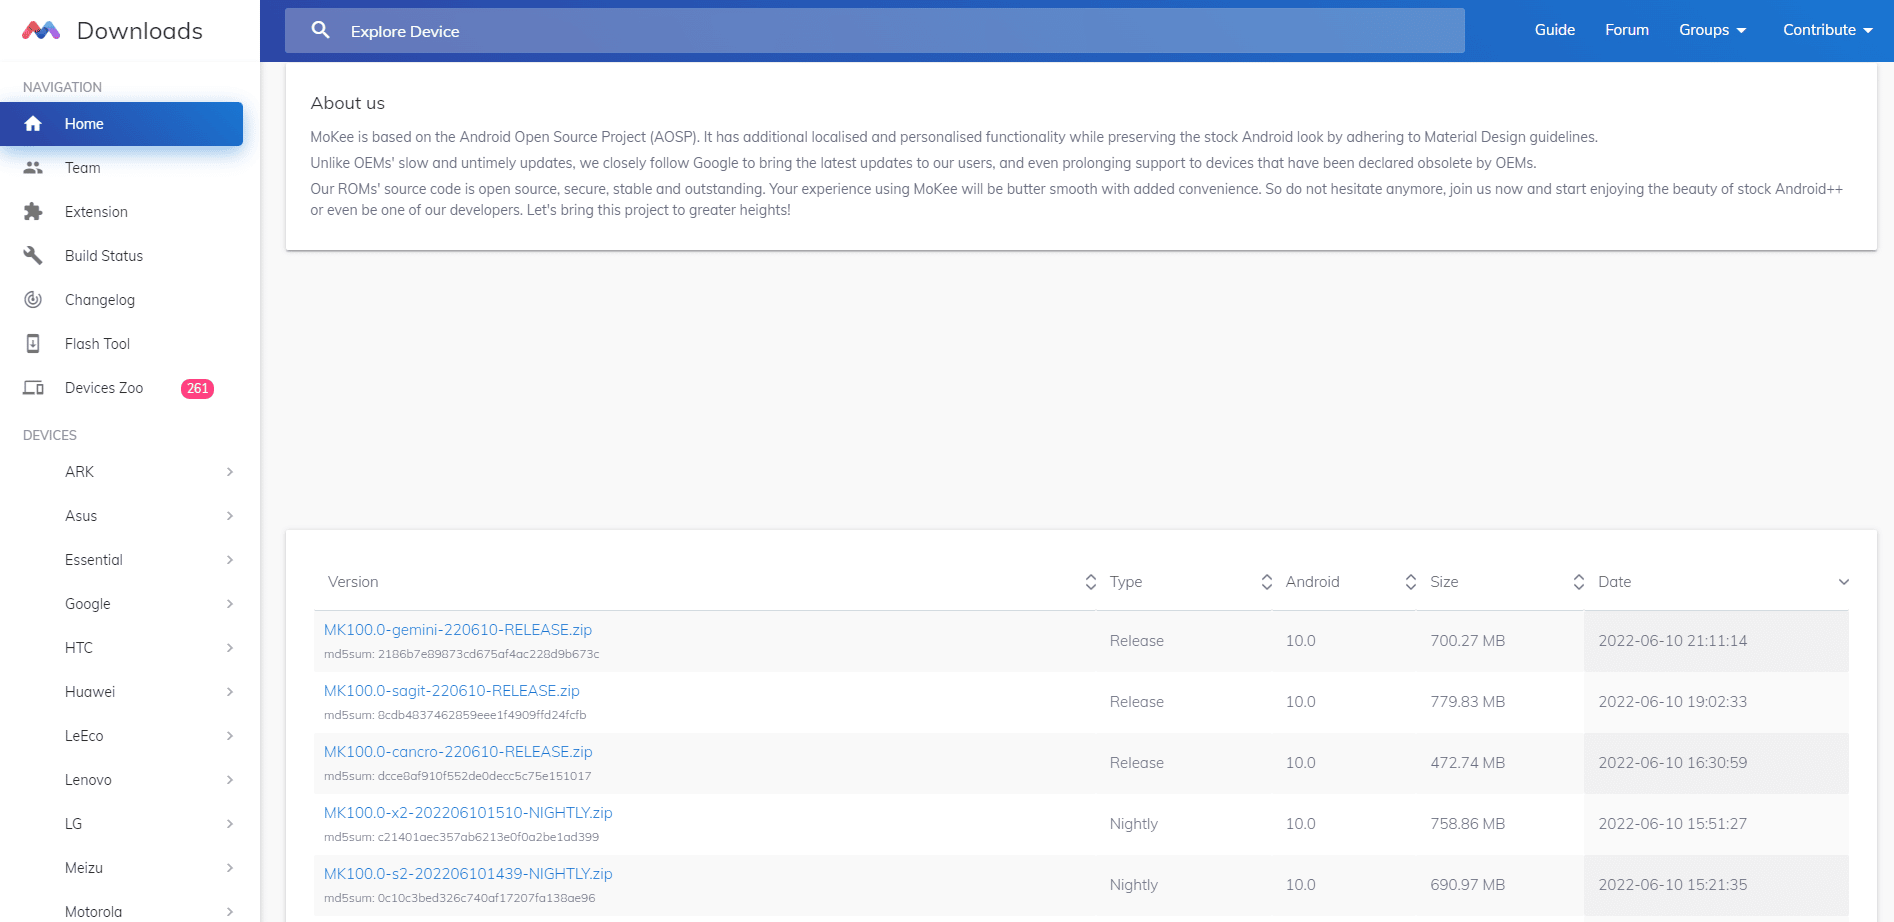Screen dimensions: 1894x922
Task: Open Changelog navigation item
Action: pos(121,300)
